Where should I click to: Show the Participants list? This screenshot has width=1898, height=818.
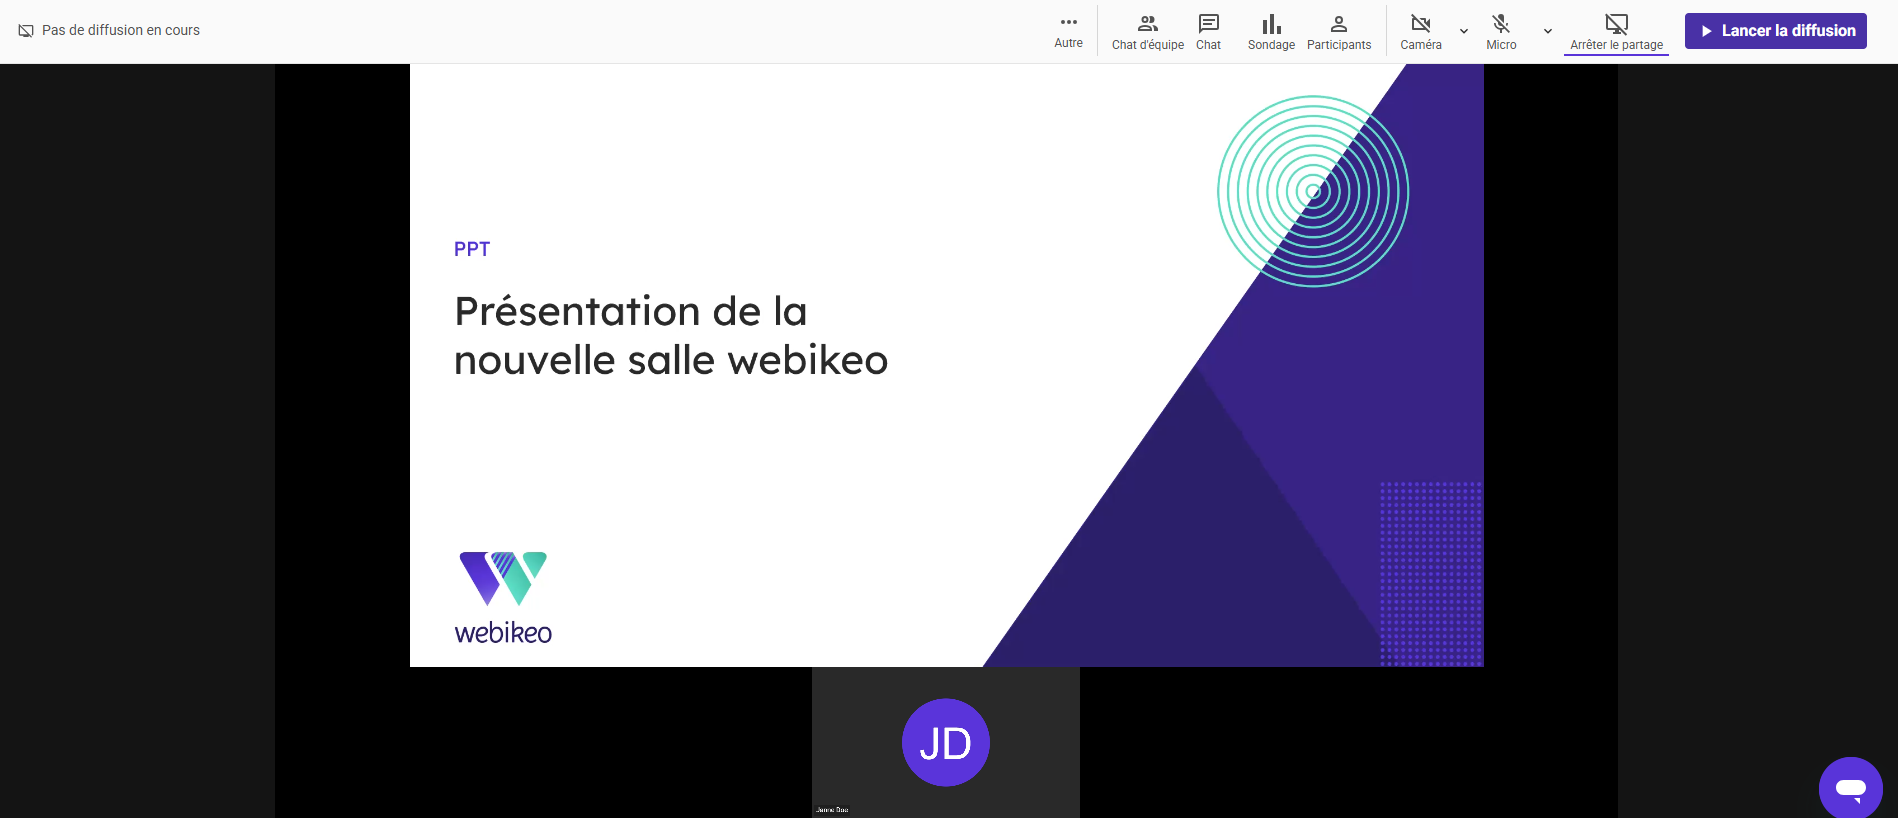(1339, 32)
